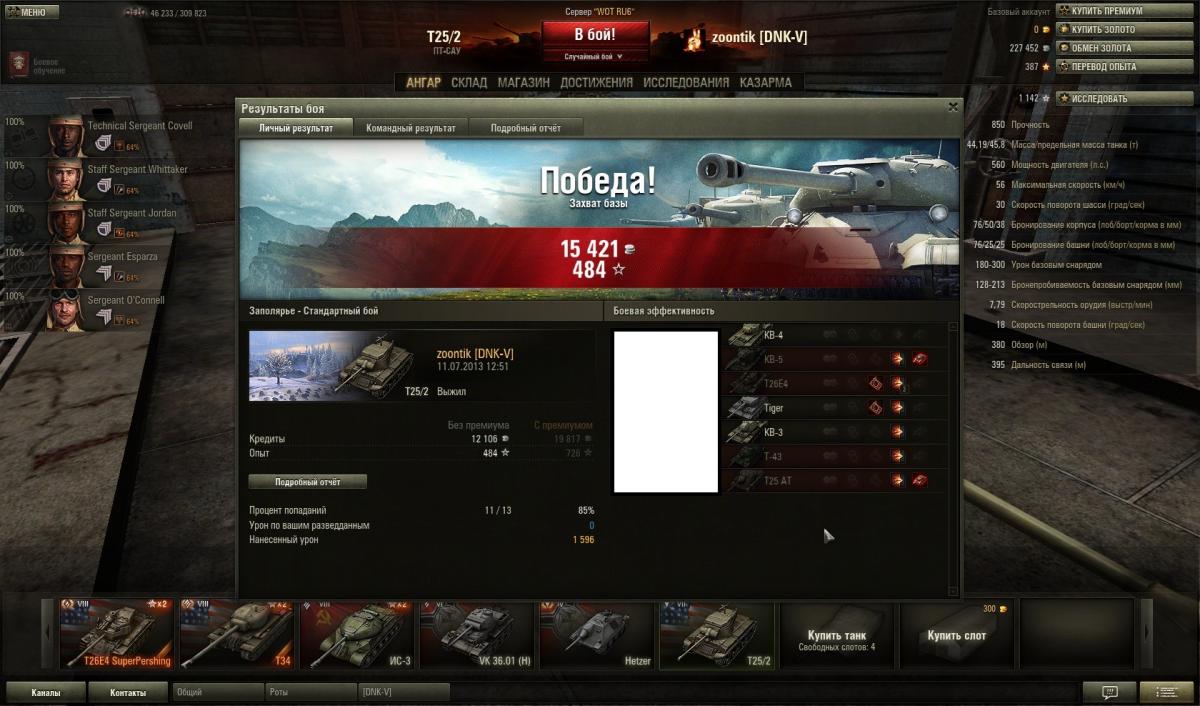1200x706 pixels.
Task: Open Sergeant O'Connell crew portrait
Action: 66,308
